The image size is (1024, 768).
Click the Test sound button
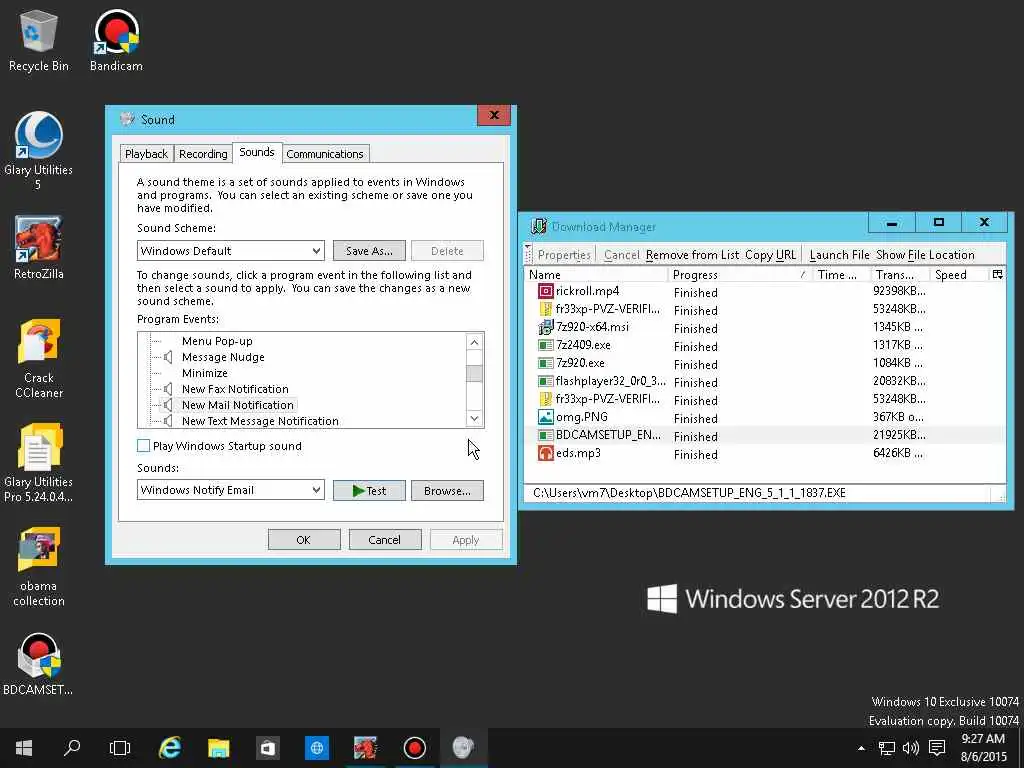coord(369,490)
